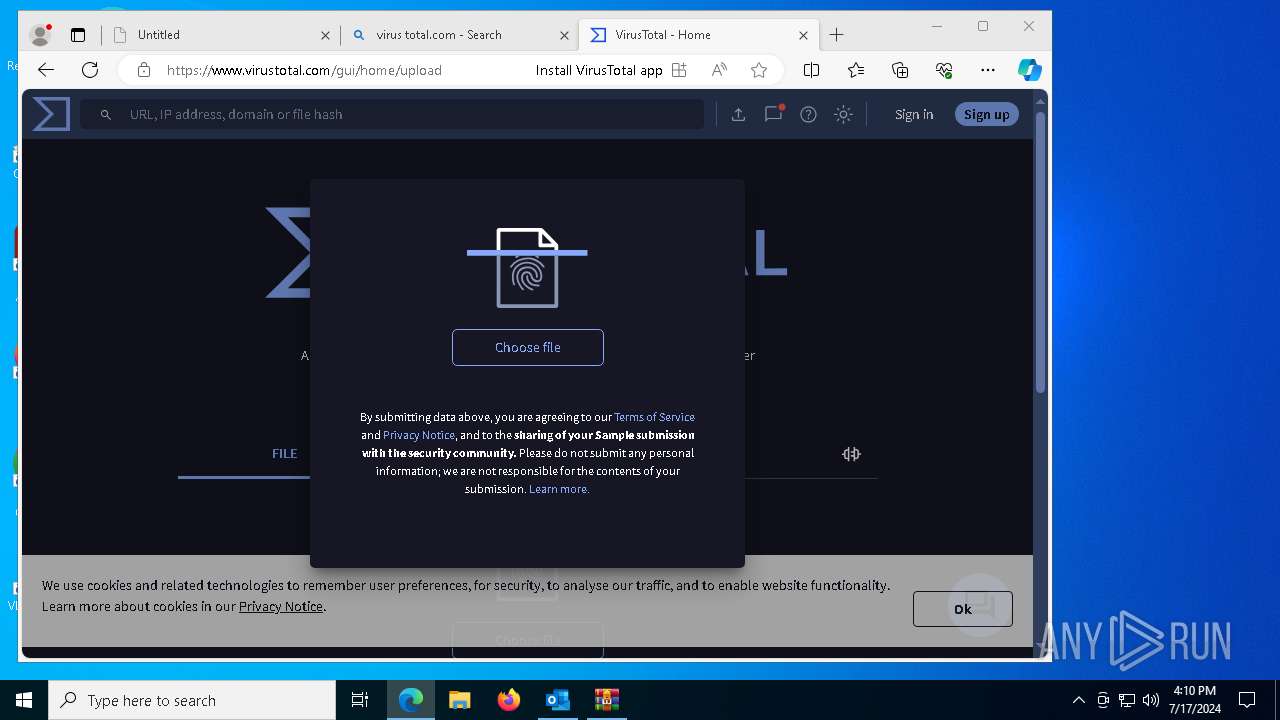Go back with browser back arrow
This screenshot has height=720, width=1280.
click(45, 70)
